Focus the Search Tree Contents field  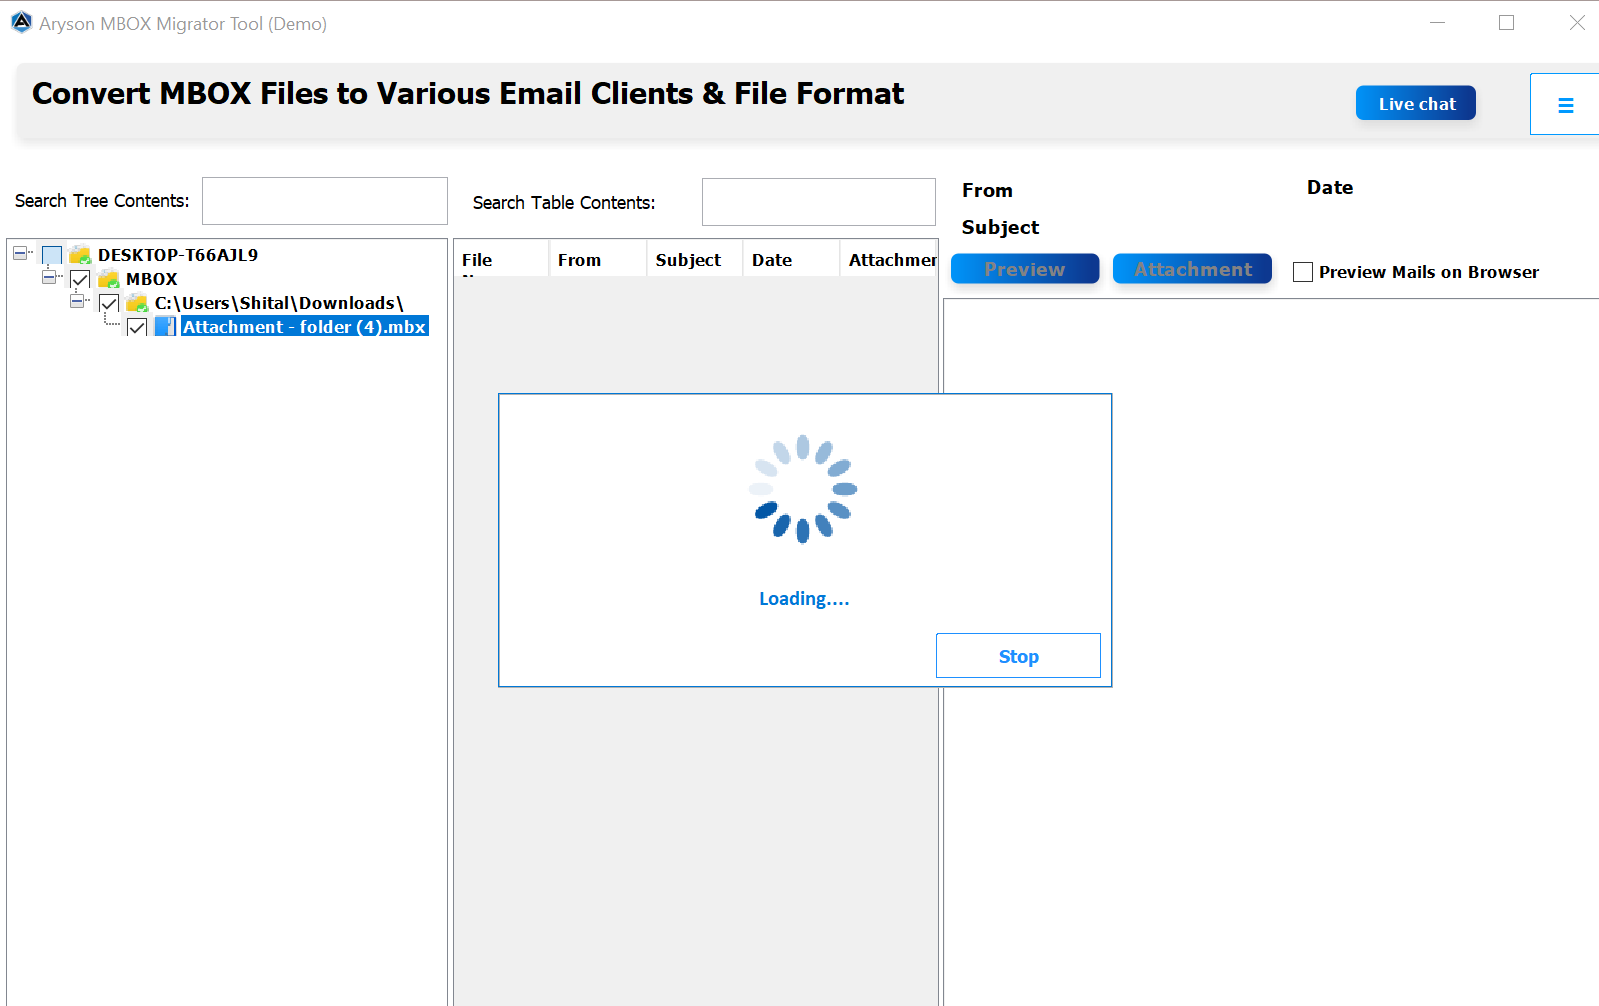tap(324, 201)
